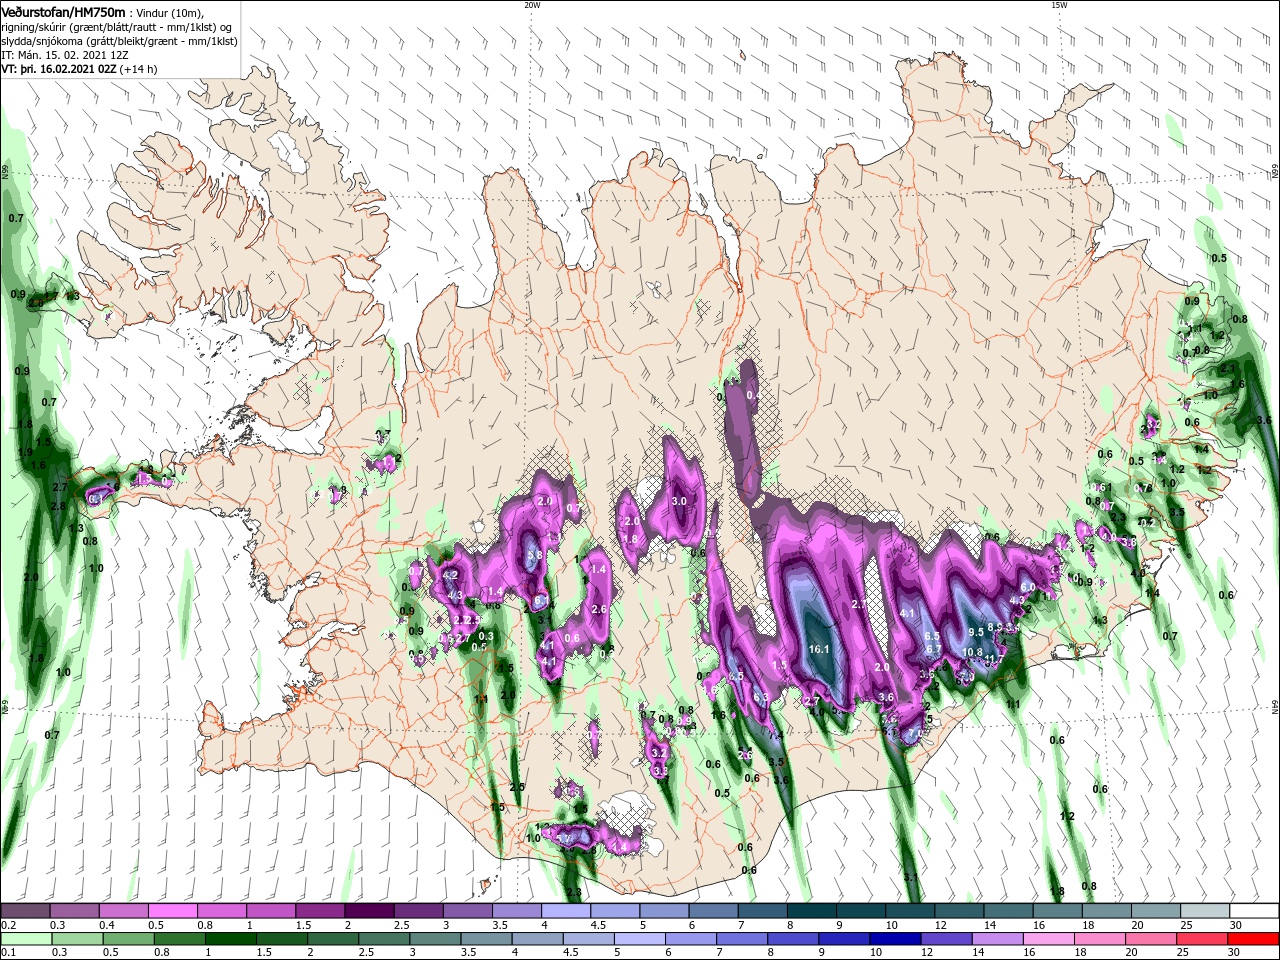Click the light gray 25–30 swatch in top legend row
This screenshot has height=960, width=1280.
pos(1204,911)
